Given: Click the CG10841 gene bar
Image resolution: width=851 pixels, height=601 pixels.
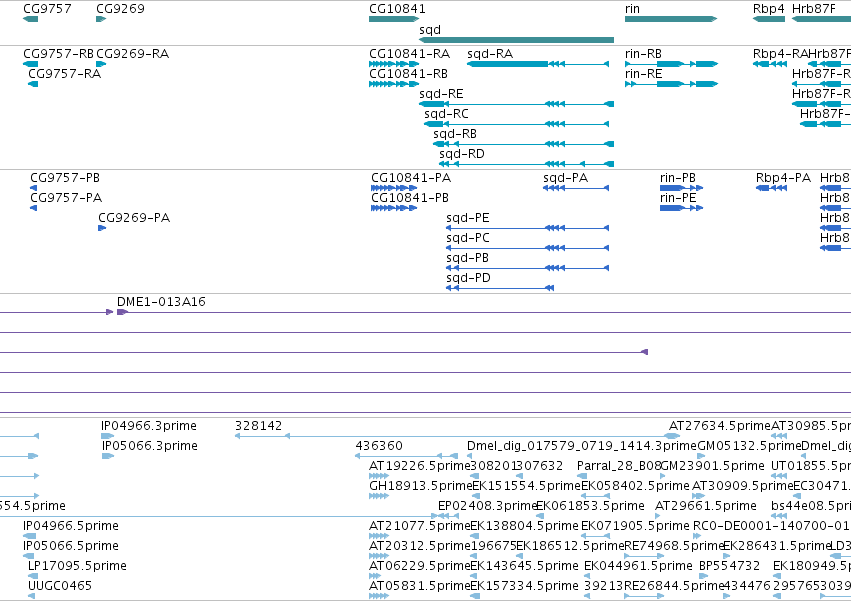Looking at the screenshot, I should 394,19.
